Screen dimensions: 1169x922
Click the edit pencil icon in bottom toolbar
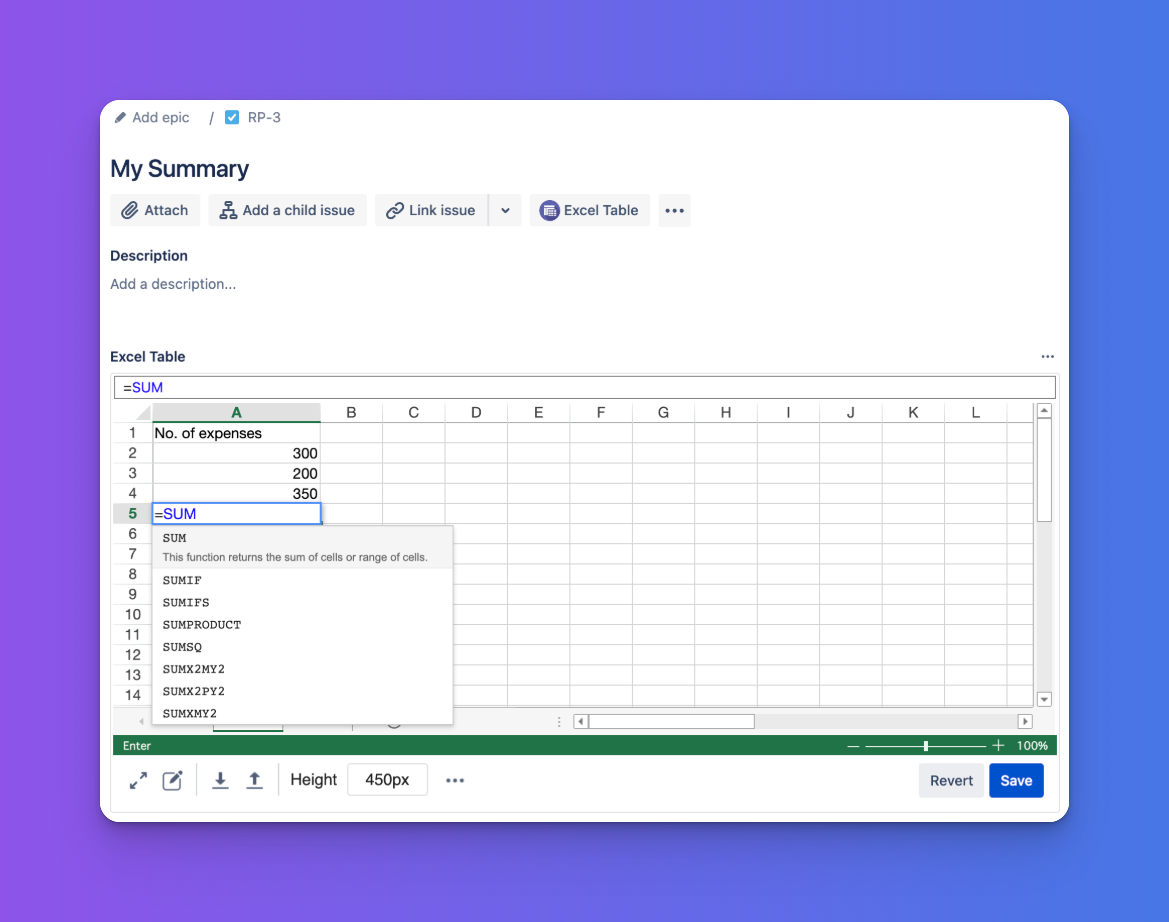click(x=172, y=781)
